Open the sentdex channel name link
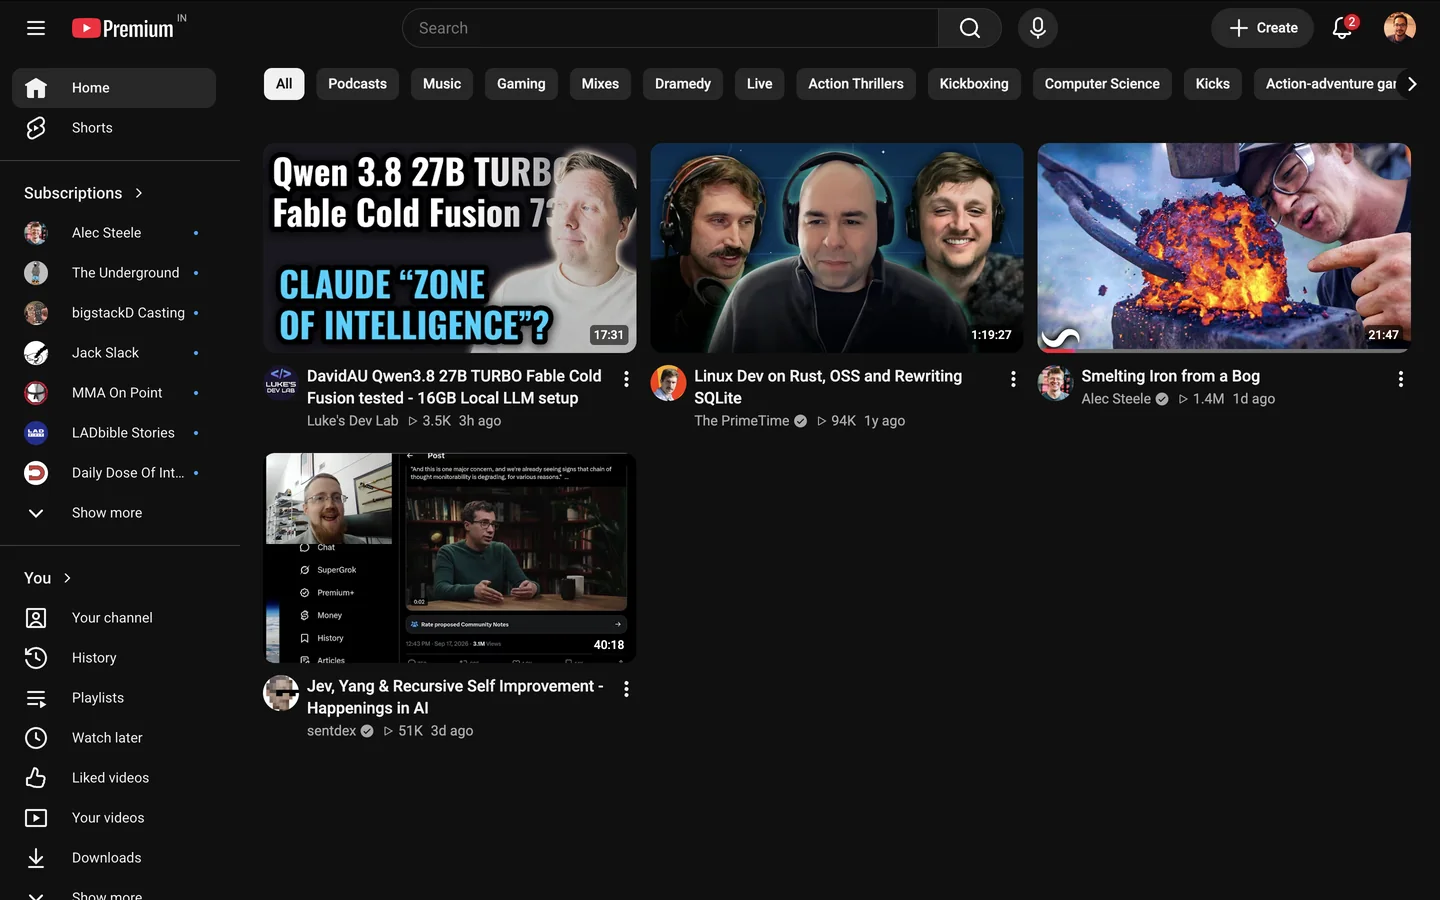Screen dimensions: 1440x900 pyautogui.click(x=331, y=731)
